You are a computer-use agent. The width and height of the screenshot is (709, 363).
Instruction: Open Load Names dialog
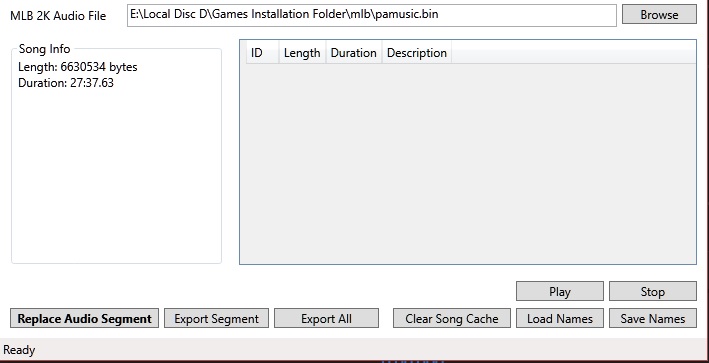560,318
